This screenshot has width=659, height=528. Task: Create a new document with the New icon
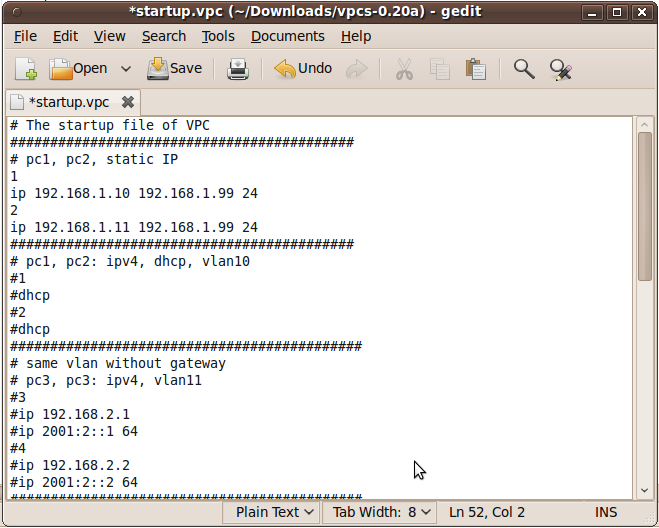point(26,69)
